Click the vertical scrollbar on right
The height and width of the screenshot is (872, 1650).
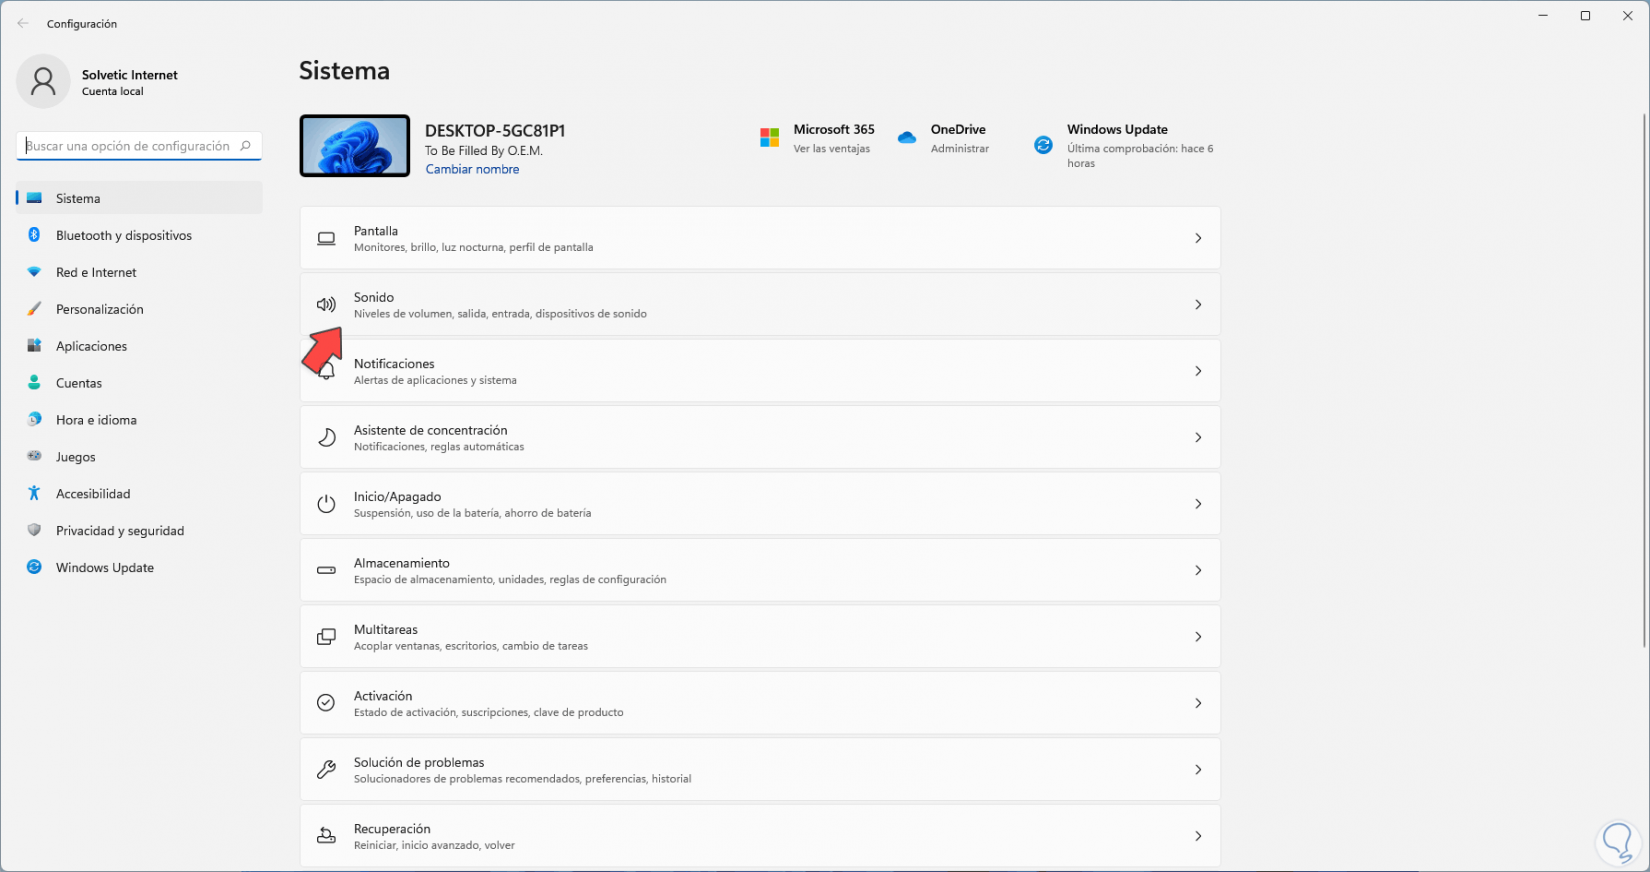tap(1644, 380)
